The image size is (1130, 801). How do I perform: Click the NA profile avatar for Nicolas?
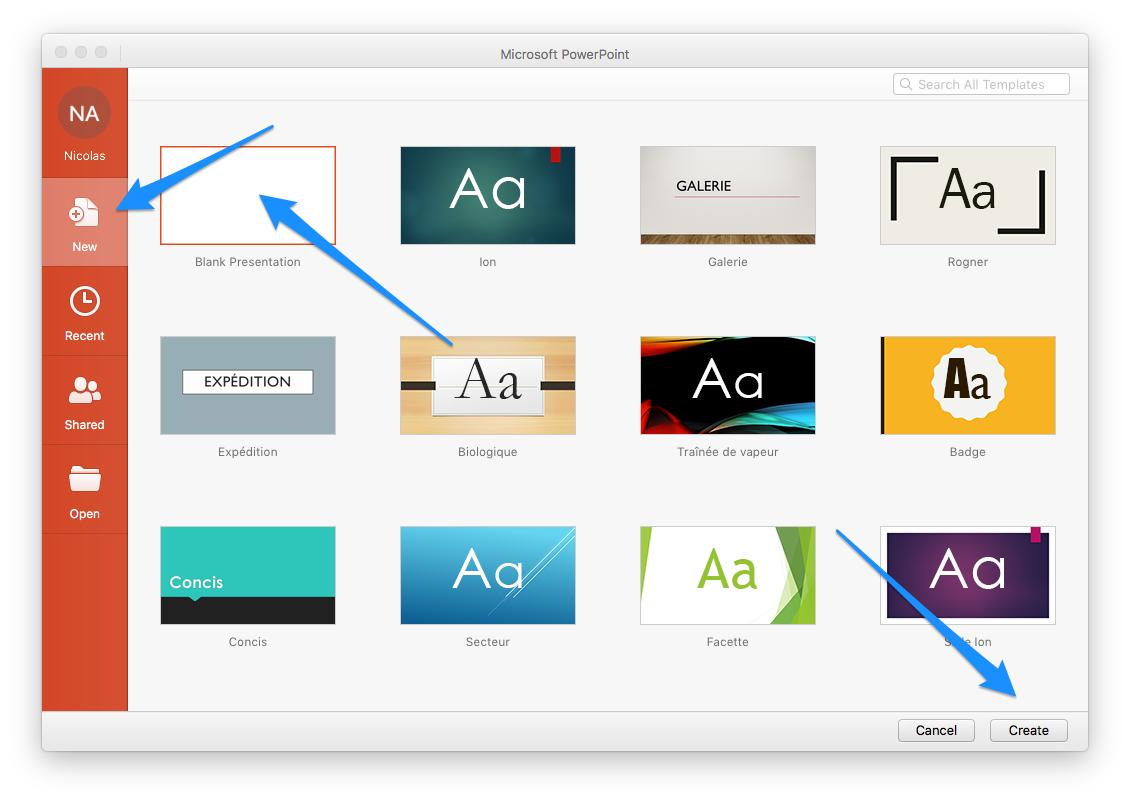tap(85, 113)
